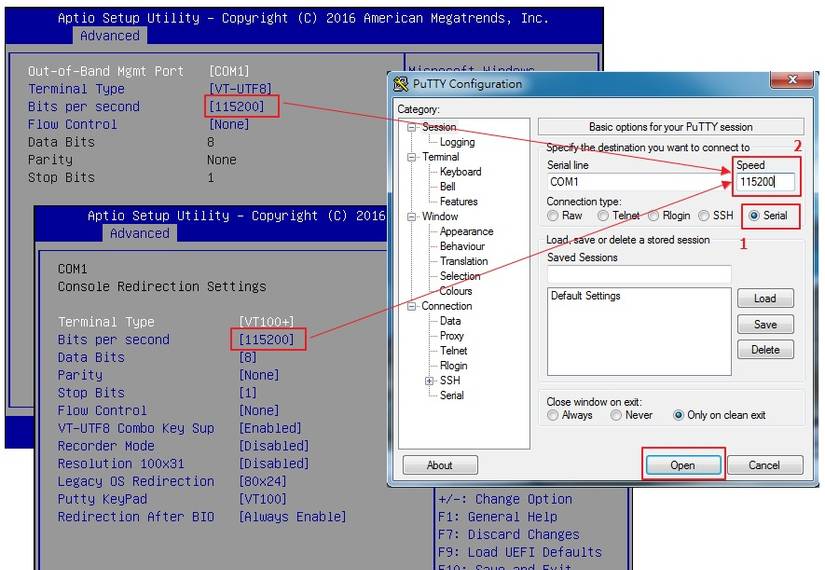
Task: Click the About button
Action: point(440,465)
